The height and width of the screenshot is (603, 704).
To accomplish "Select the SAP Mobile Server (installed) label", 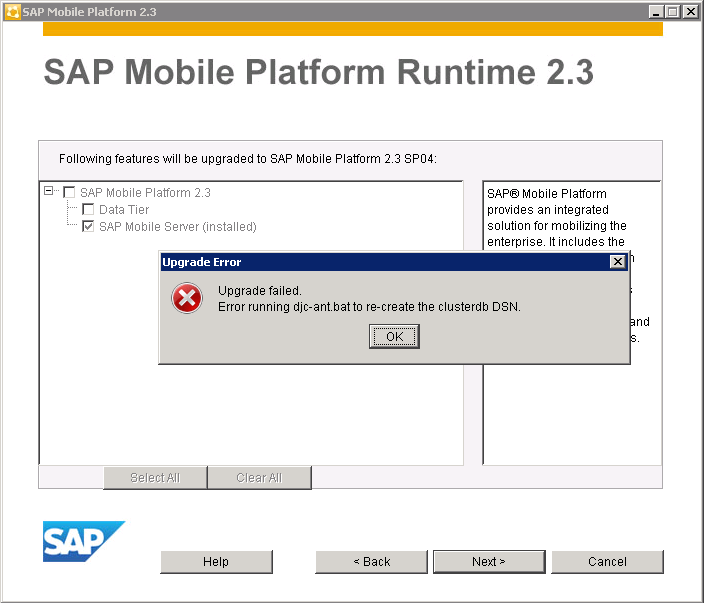I will [178, 227].
